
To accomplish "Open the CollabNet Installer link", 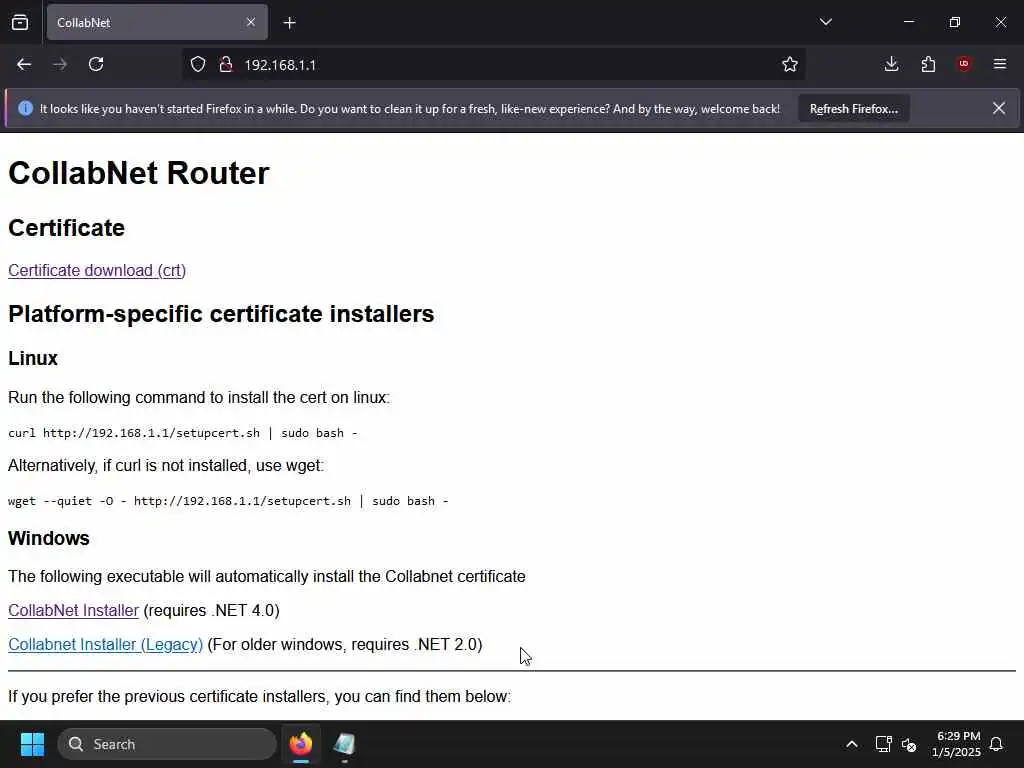I will click(x=73, y=610).
